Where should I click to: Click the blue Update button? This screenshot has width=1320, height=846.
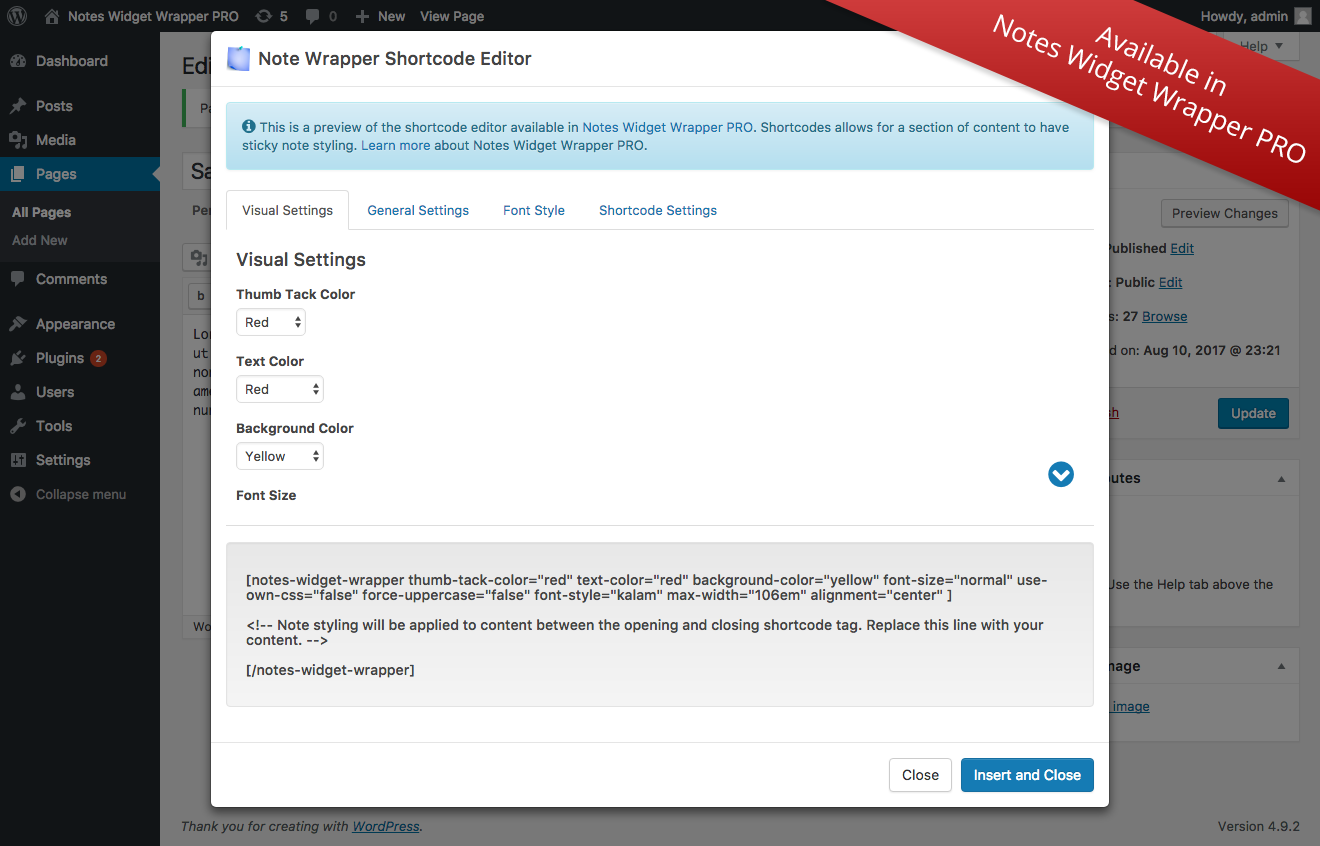pos(1253,413)
